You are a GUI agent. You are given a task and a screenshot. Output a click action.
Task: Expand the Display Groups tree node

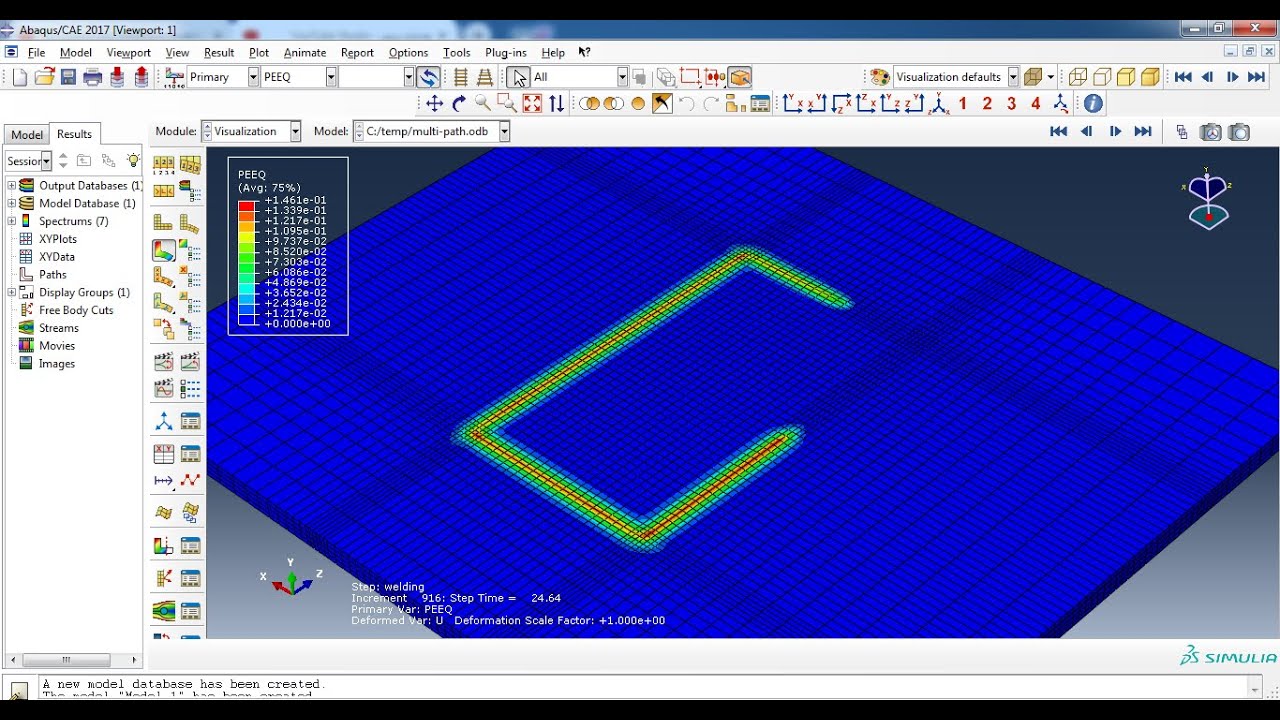click(x=12, y=292)
